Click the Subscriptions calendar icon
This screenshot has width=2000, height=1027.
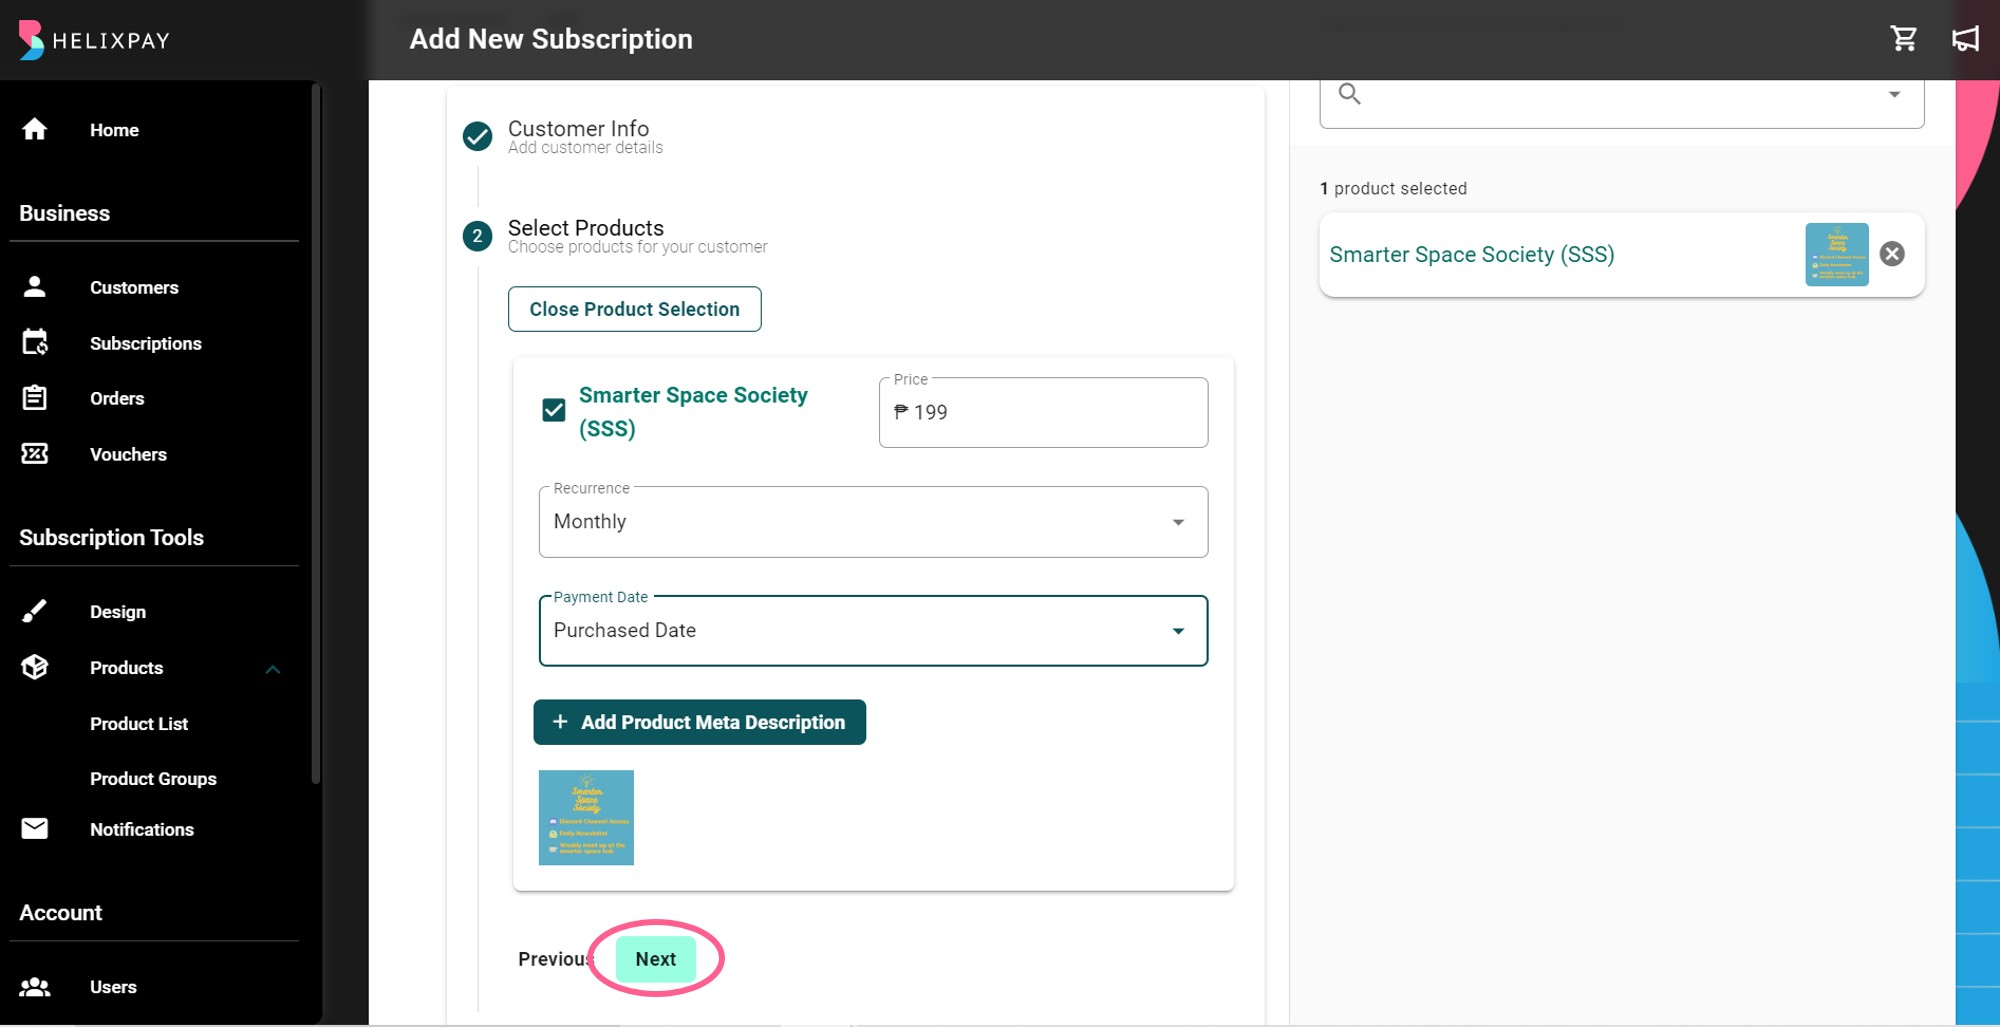(35, 343)
